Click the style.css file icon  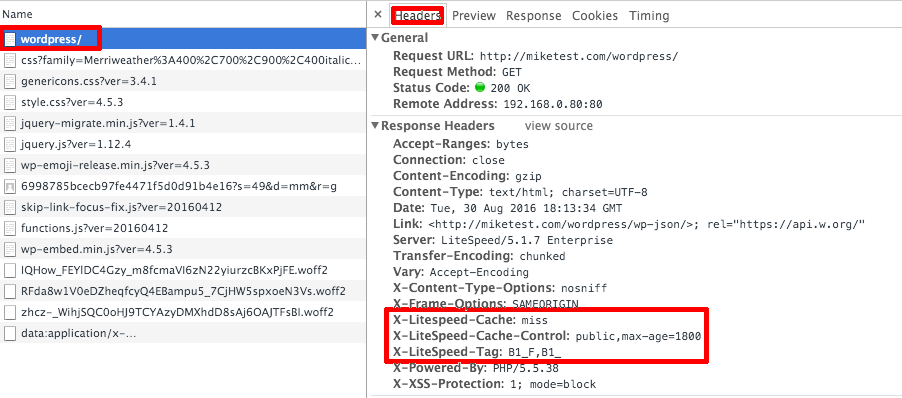point(10,102)
